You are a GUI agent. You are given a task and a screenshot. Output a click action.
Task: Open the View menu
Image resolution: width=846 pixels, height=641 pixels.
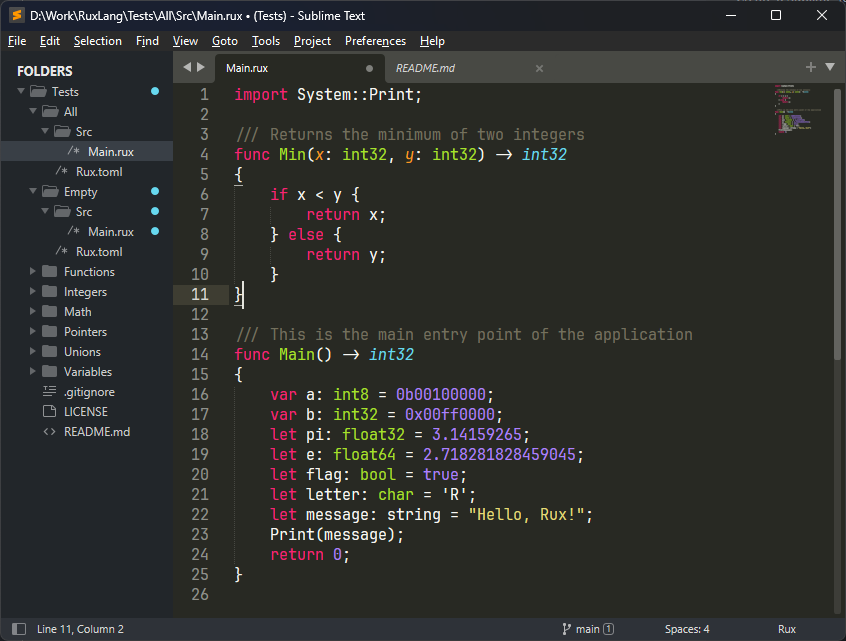tap(185, 41)
